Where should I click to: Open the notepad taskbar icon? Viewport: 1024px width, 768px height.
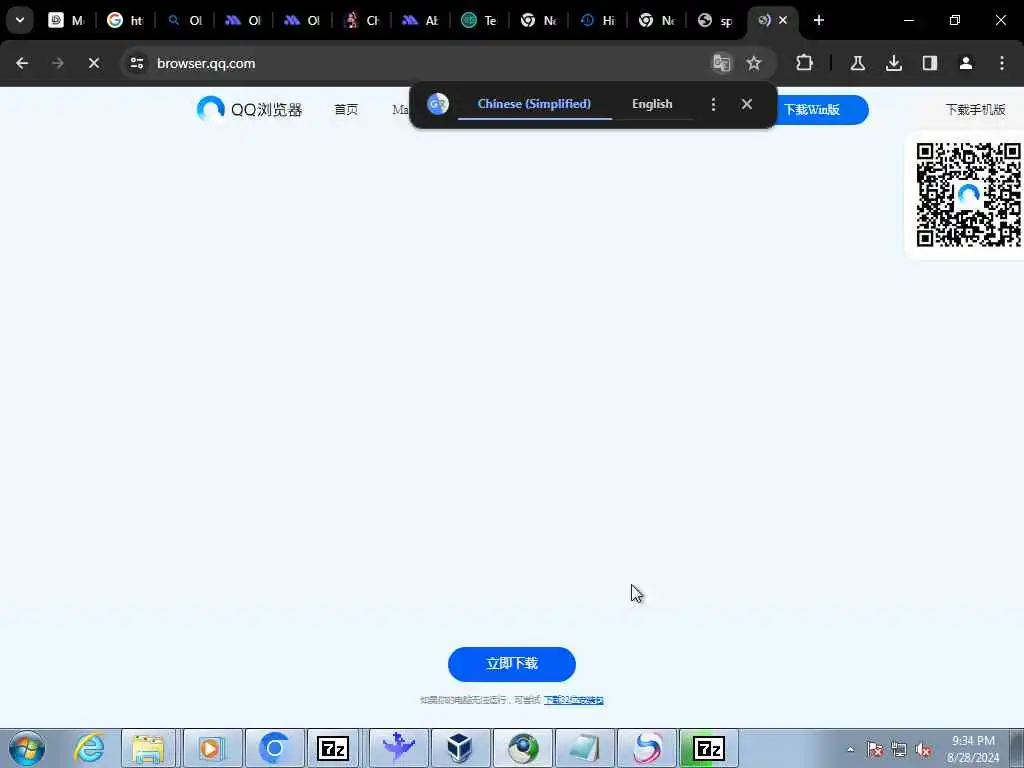click(x=585, y=748)
